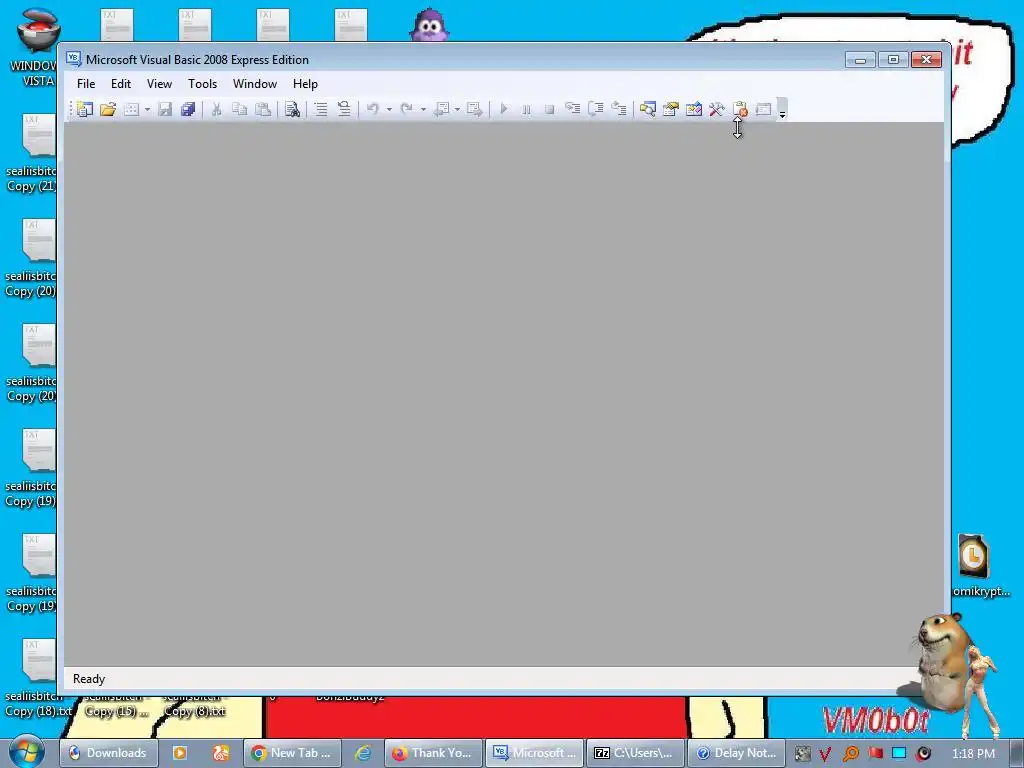Click the Undo arrow icon
The image size is (1024, 768).
[373, 109]
